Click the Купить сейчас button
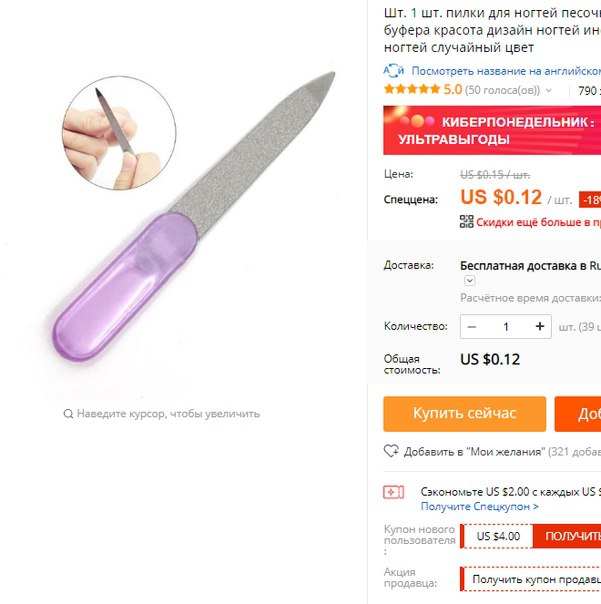Screen dimensions: 601x604 pos(465,414)
